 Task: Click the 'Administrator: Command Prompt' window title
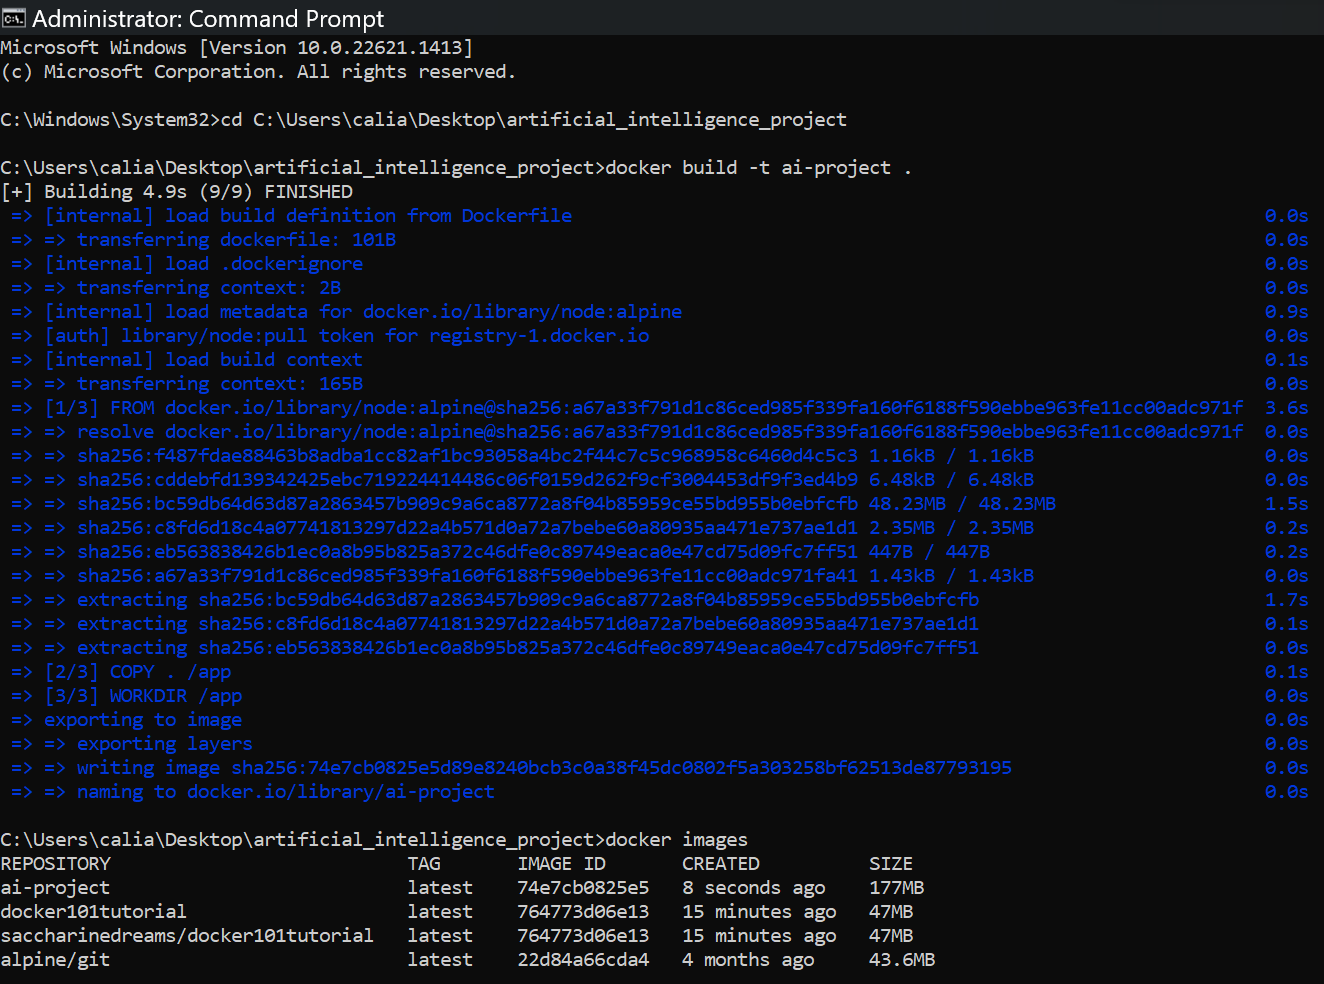[x=208, y=18]
